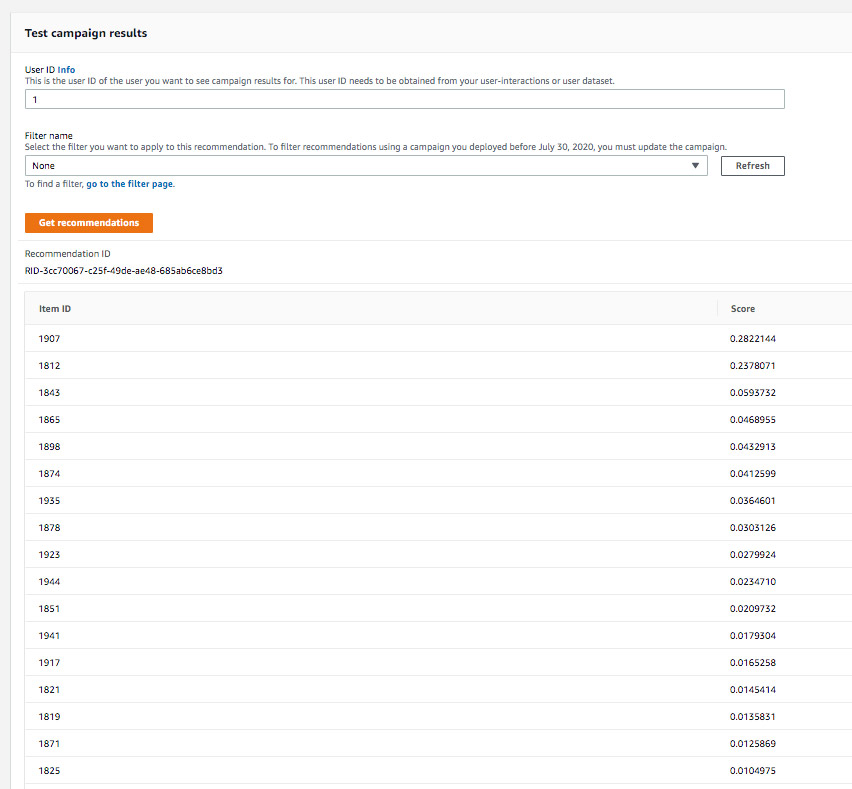
Task: Click score value 0.2822144
Action: click(x=753, y=339)
